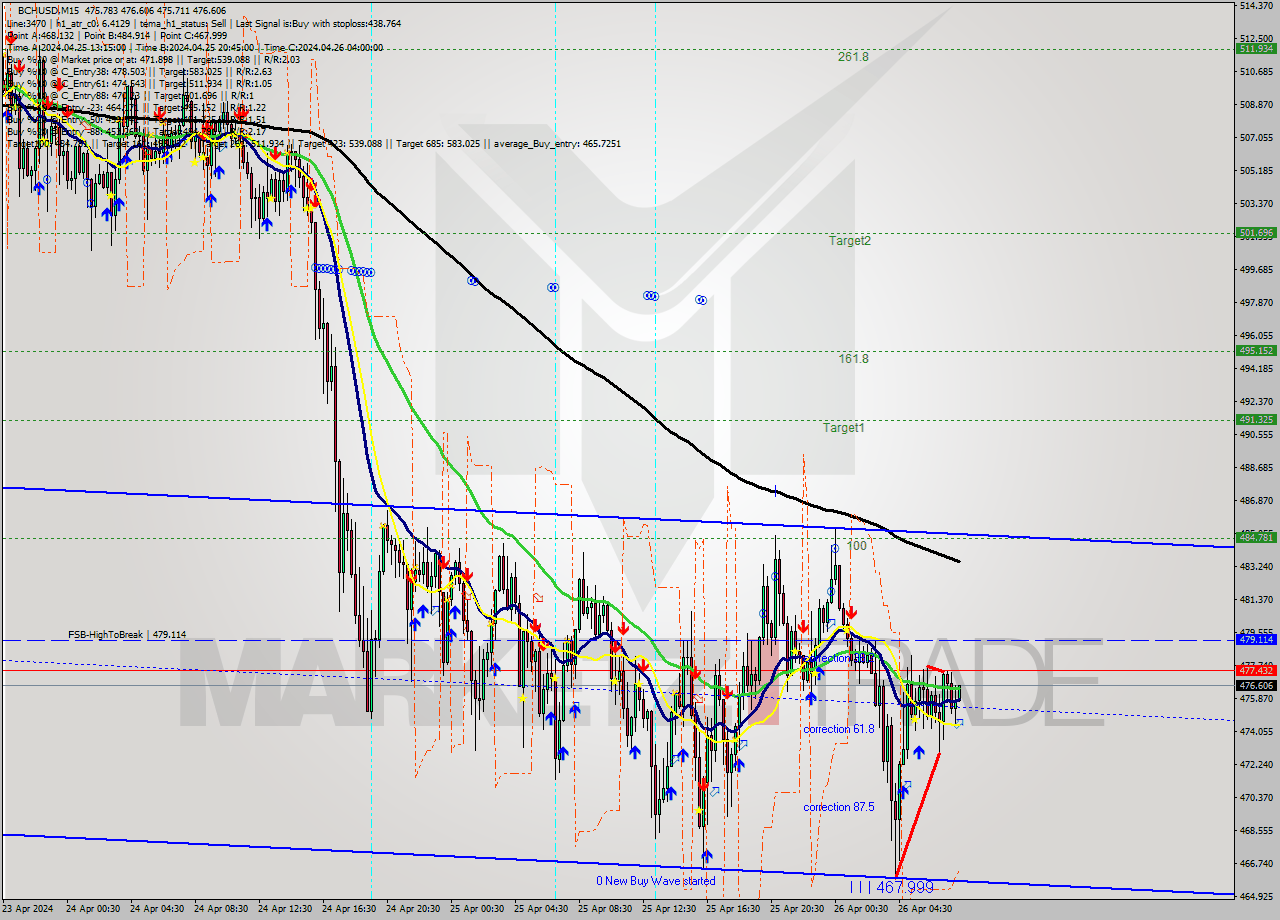
Task: Click the 23 Apr 2024 date label
Action: (27, 909)
